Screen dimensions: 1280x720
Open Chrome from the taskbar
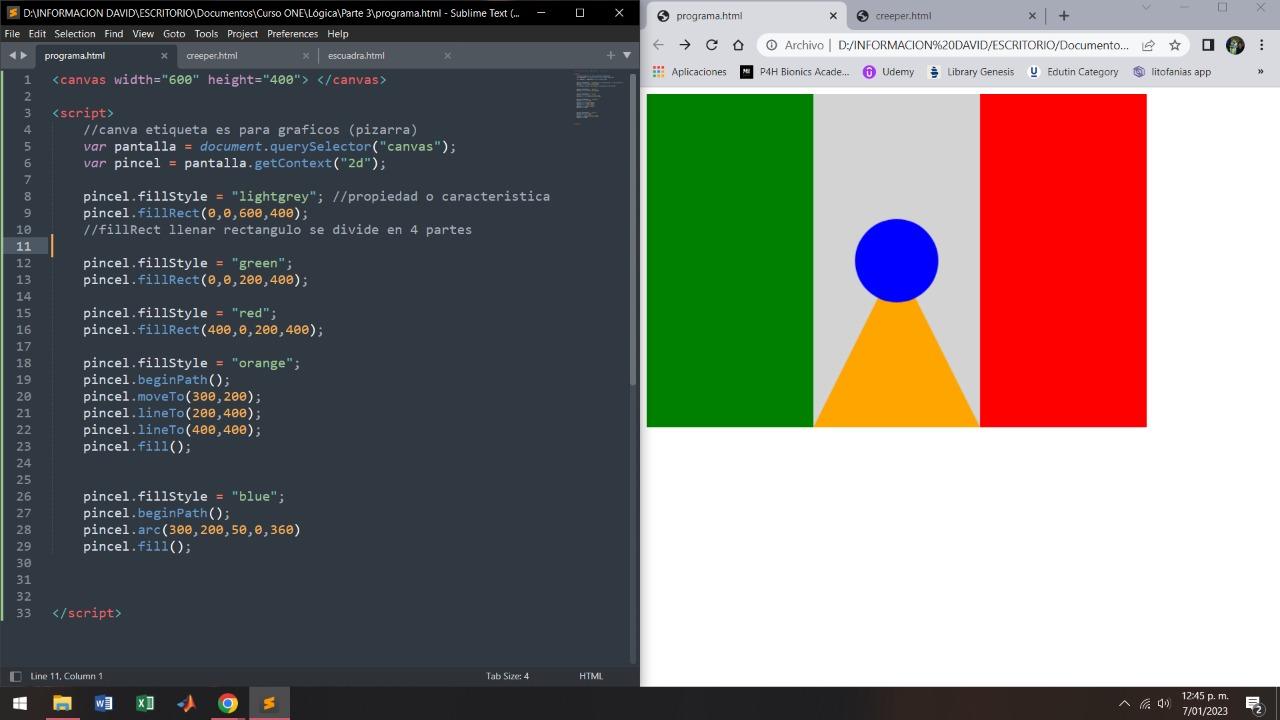(228, 703)
